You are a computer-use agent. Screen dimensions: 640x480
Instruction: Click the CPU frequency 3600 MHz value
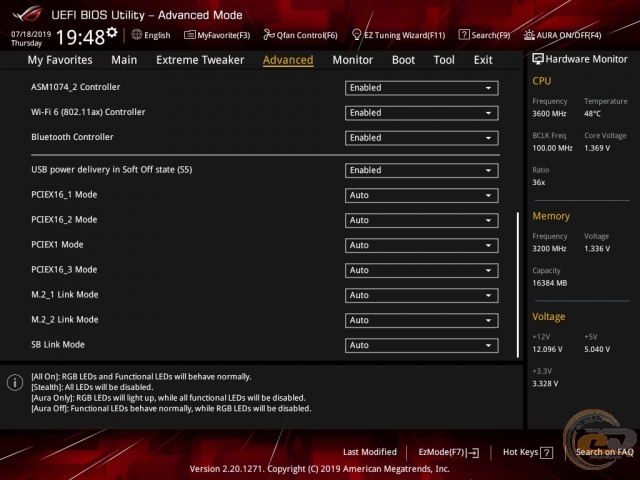pyautogui.click(x=549, y=113)
